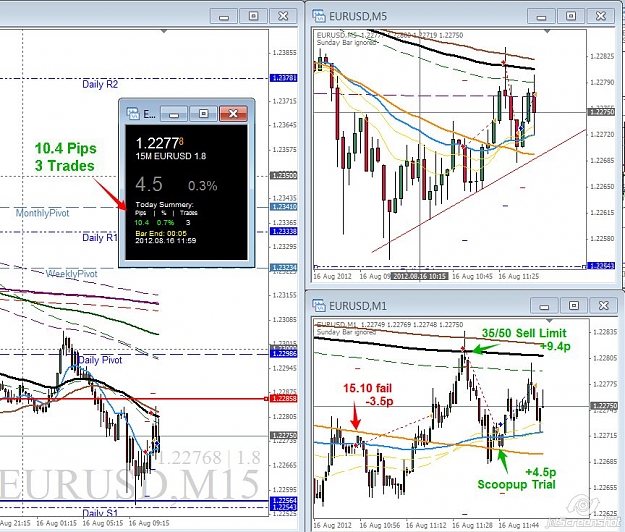Maximize the EURUSD,M1 chart window
The width and height of the screenshot is (625, 532).
click(574, 306)
